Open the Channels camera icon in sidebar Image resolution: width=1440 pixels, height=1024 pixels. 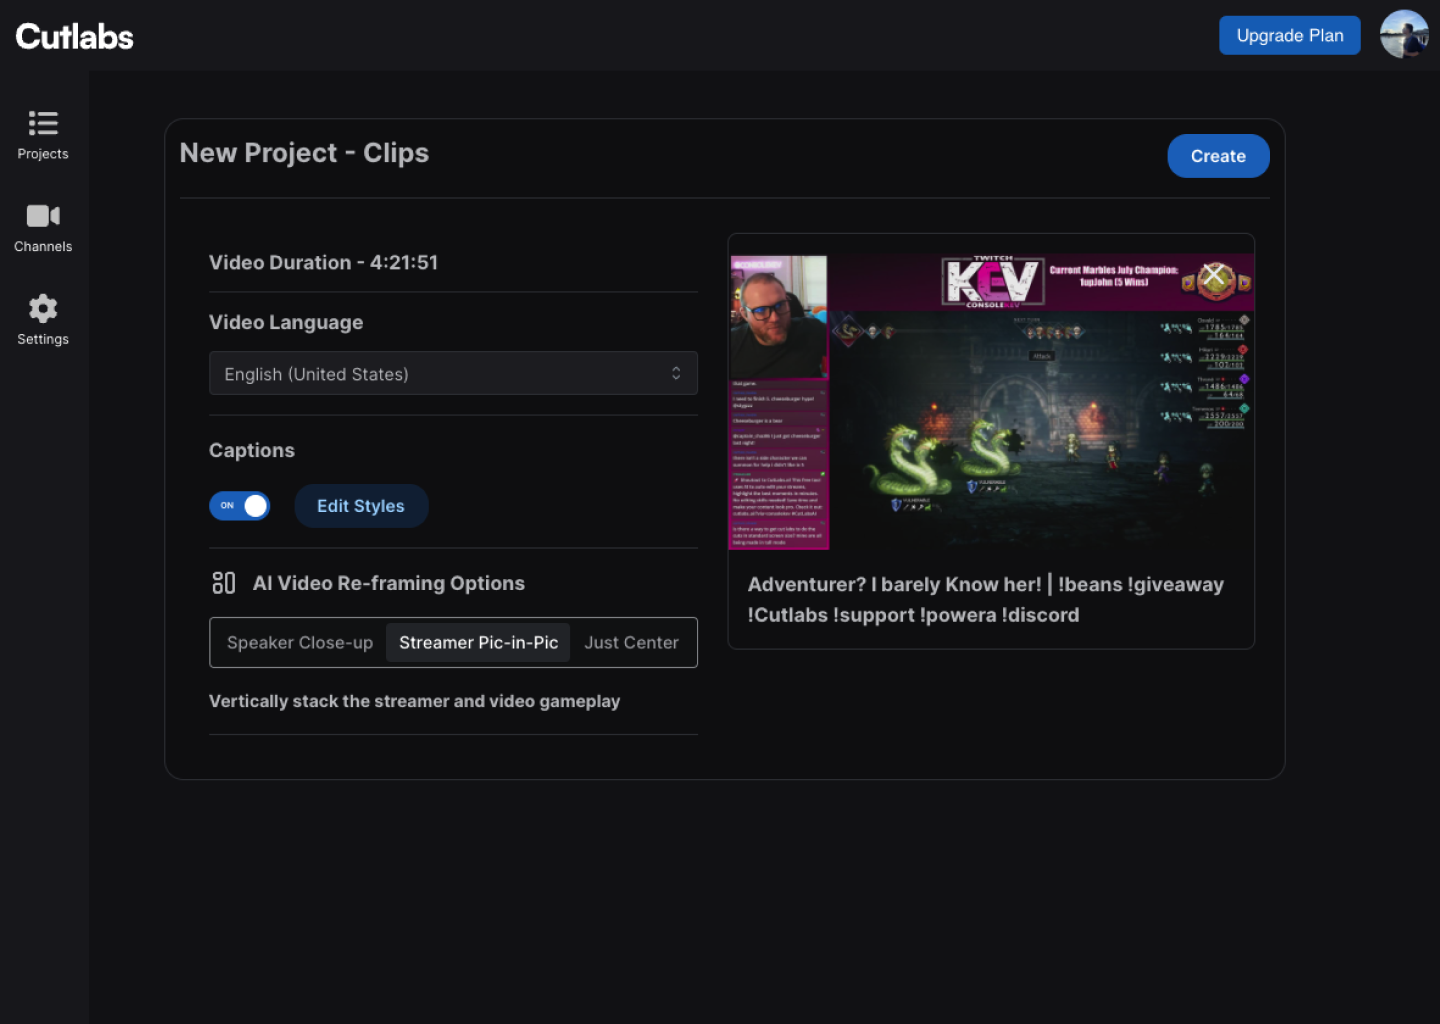pos(43,216)
